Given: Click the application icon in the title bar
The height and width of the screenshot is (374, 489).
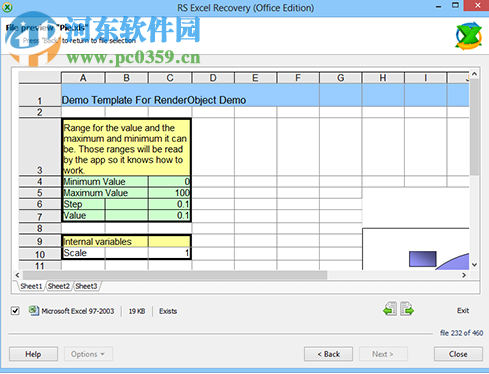Looking at the screenshot, I should (x=7, y=7).
